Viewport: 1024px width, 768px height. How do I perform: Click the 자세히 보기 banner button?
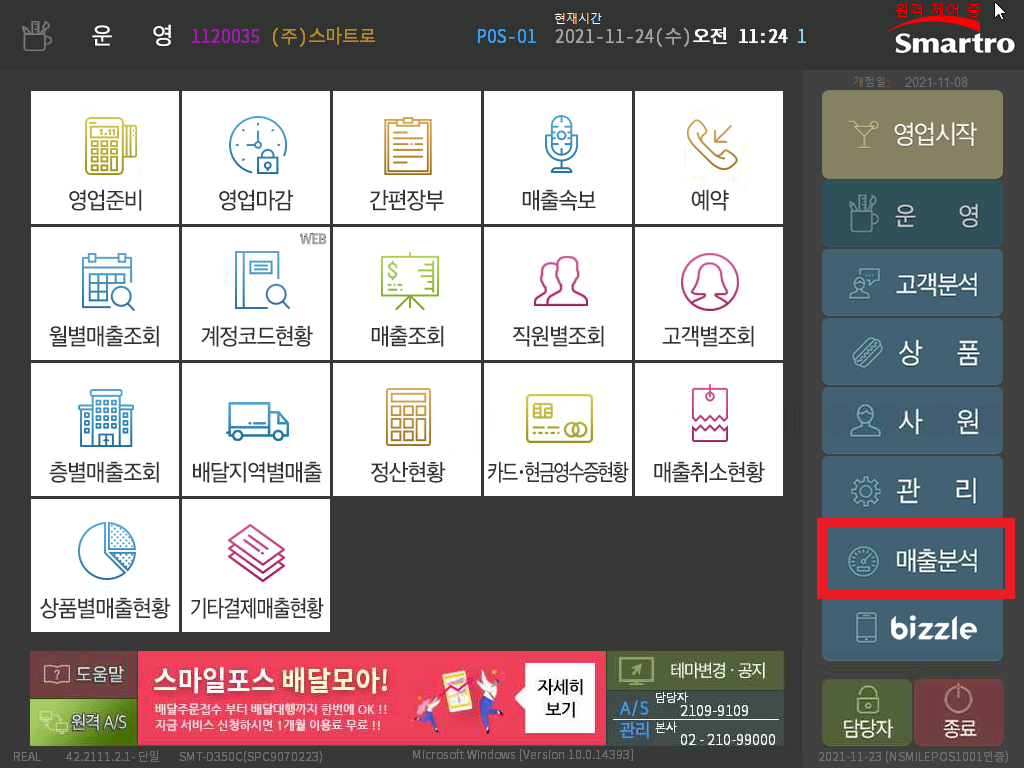[560, 697]
